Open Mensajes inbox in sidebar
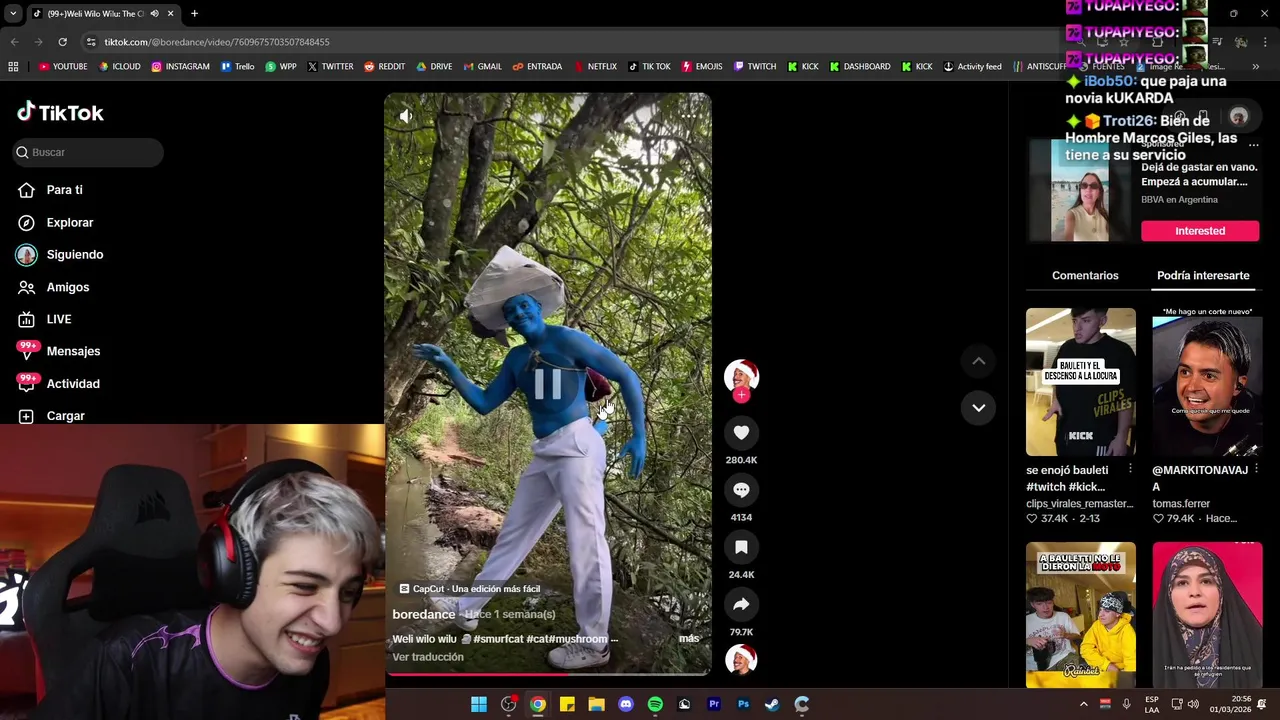Image resolution: width=1280 pixels, height=720 pixels. (59, 351)
